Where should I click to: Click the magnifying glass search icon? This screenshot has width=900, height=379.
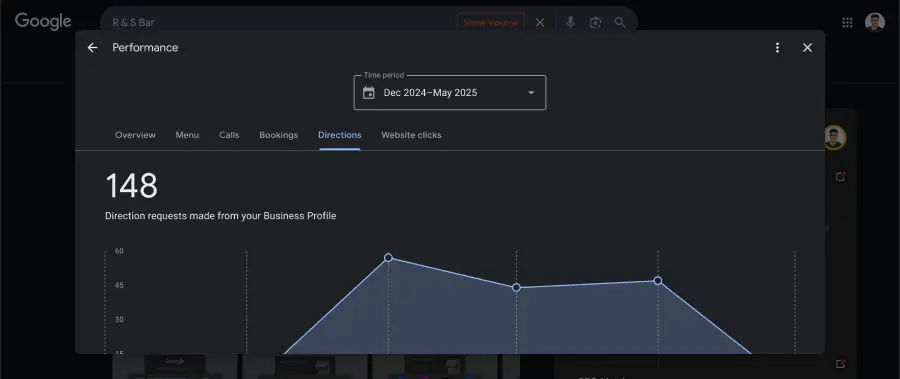pyautogui.click(x=620, y=22)
